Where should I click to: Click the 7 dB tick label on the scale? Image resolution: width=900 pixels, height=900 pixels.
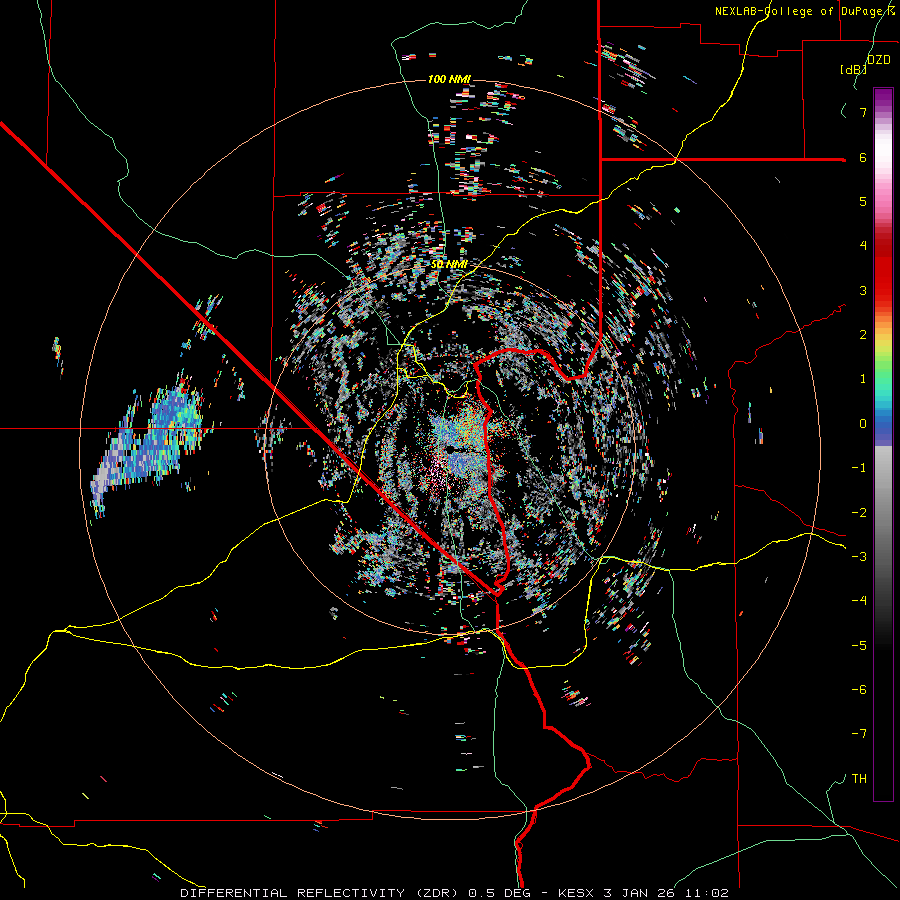(x=863, y=112)
